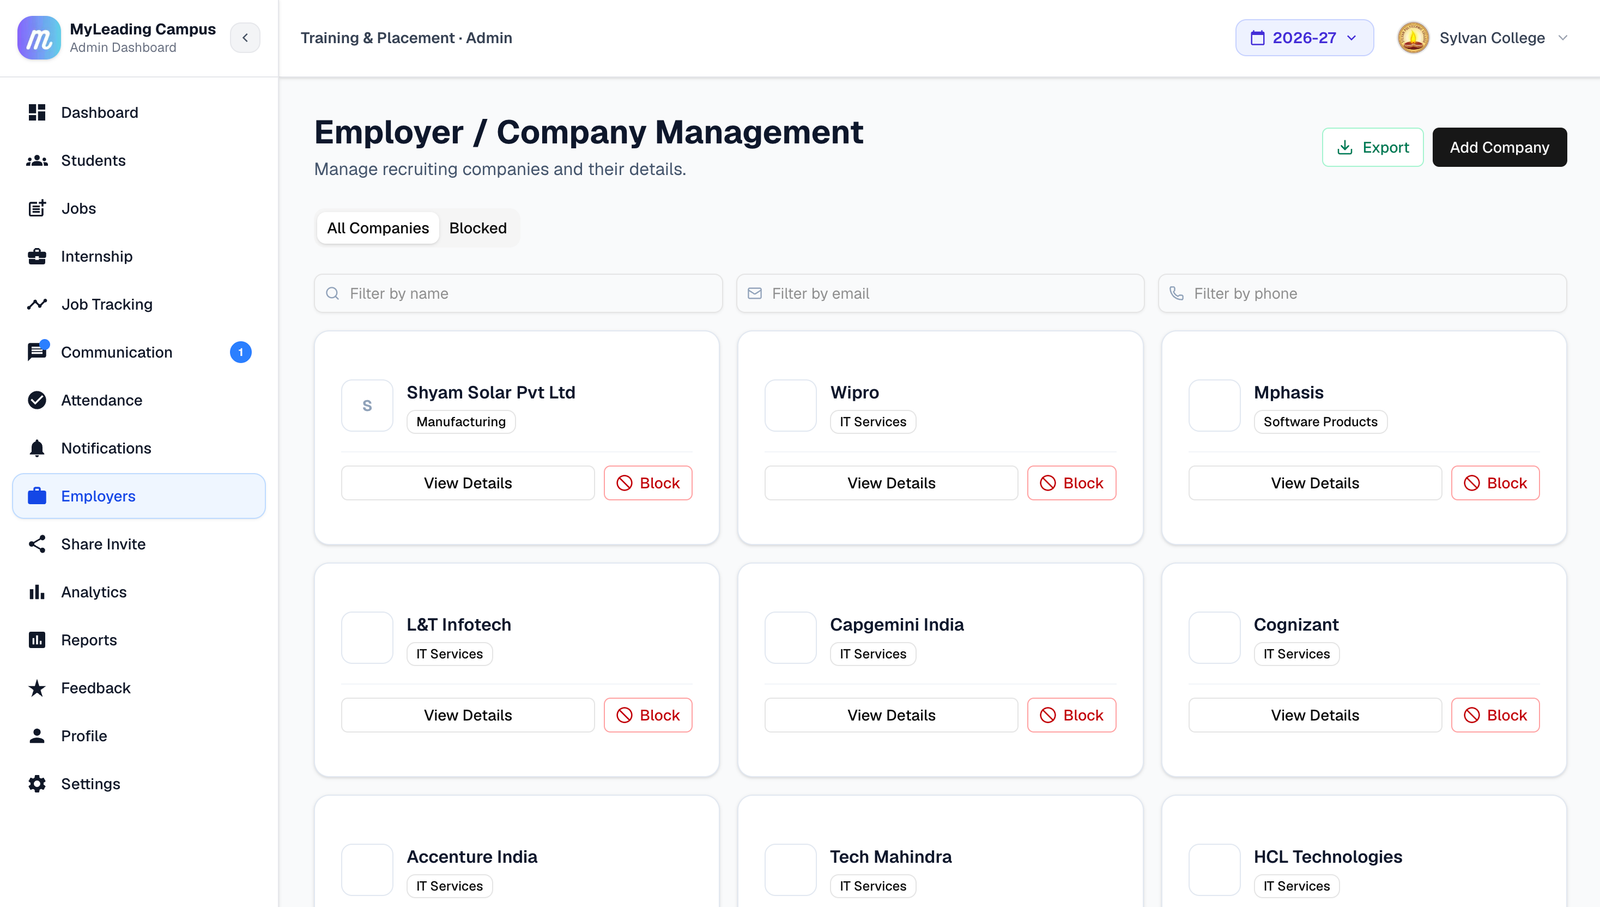Click the phone icon in phone filter
This screenshot has height=907, width=1600.
[x=1177, y=293]
